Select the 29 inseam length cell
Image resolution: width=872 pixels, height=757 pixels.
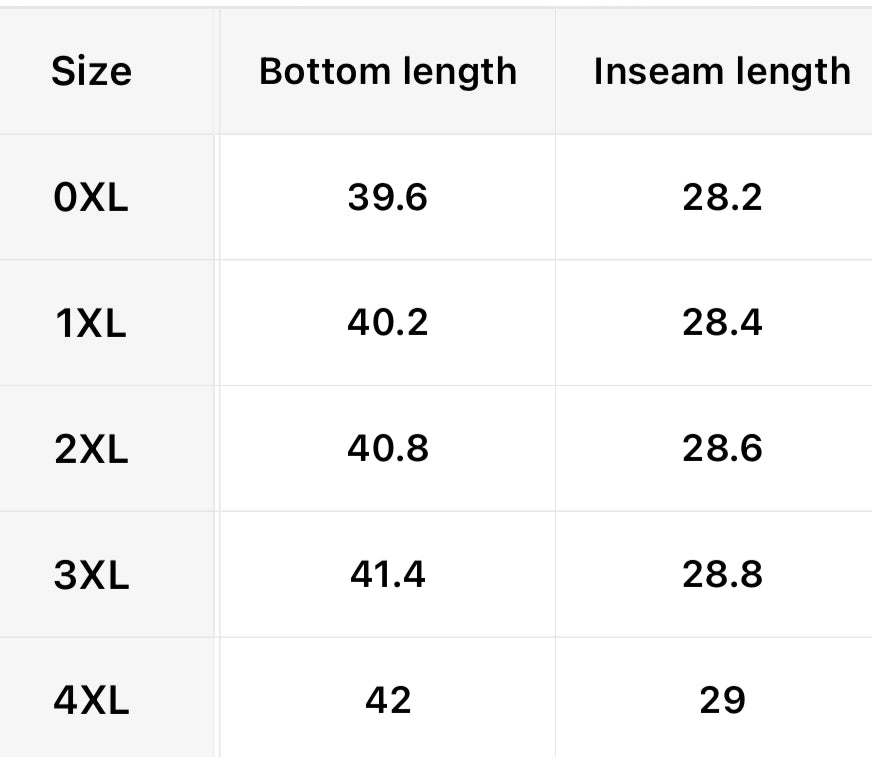pyautogui.click(x=722, y=700)
